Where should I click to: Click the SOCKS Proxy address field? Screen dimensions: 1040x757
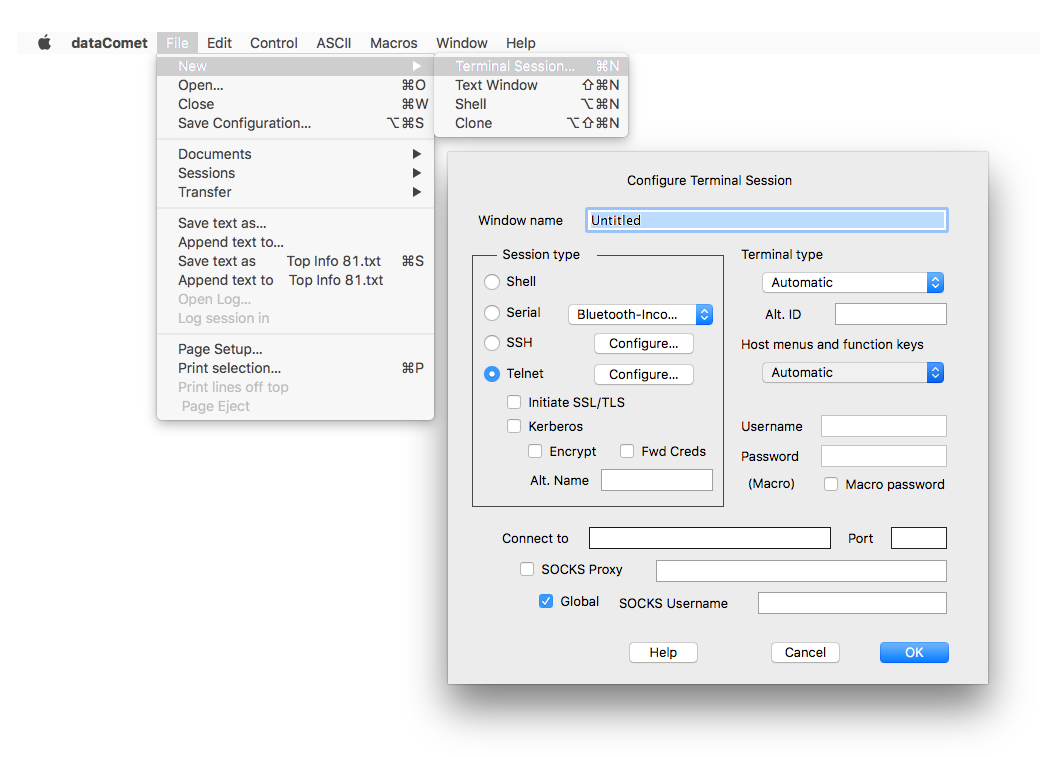point(801,571)
